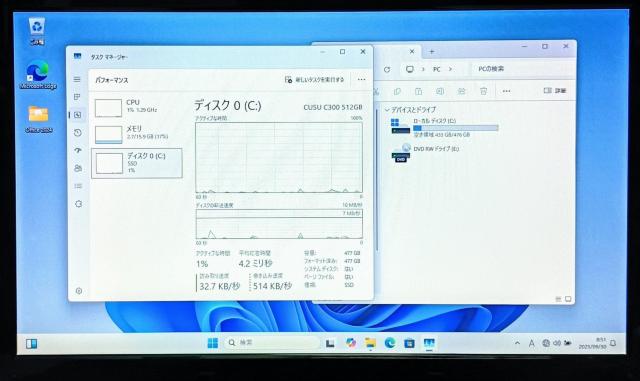Click the C: drive usage bar
Image resolution: width=640 pixels, height=381 pixels.
456,128
